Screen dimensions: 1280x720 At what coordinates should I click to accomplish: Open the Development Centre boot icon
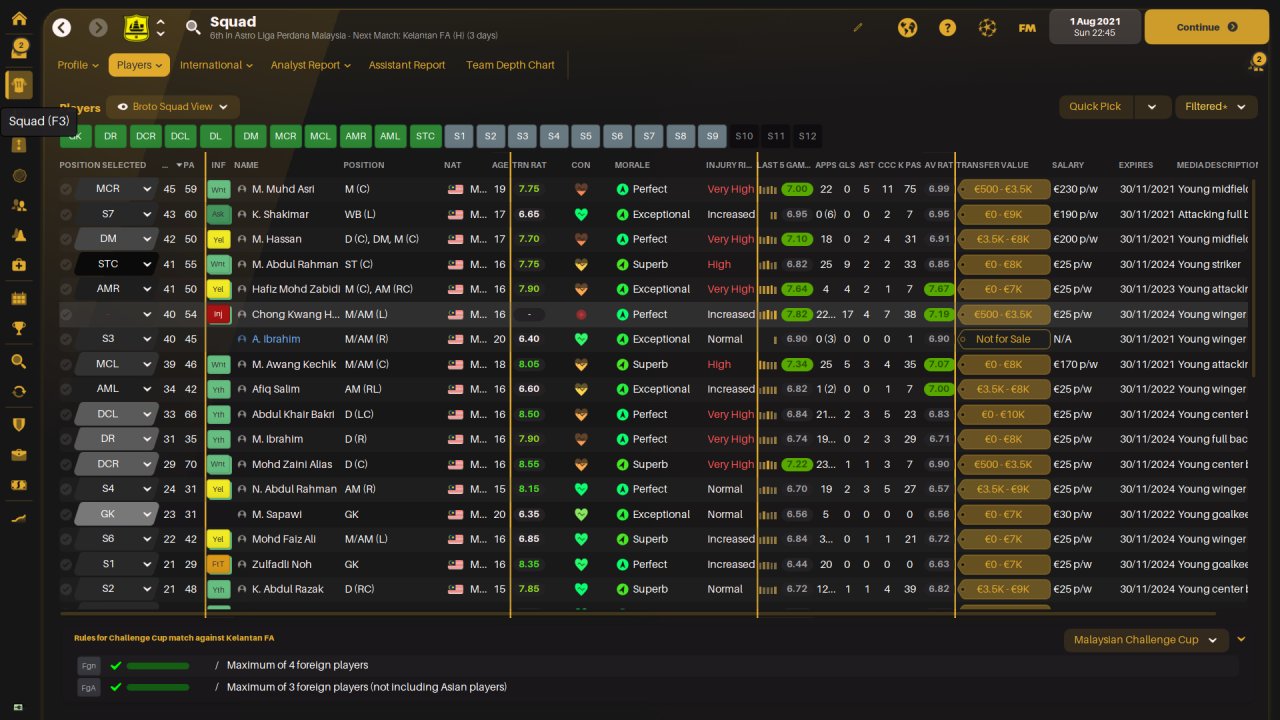(x=19, y=517)
